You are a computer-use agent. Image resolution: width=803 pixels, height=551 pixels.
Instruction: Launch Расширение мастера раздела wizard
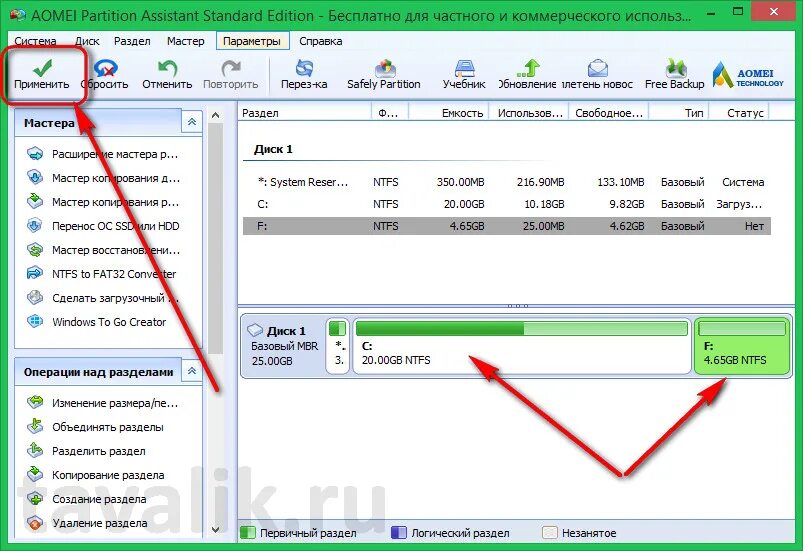coord(102,154)
